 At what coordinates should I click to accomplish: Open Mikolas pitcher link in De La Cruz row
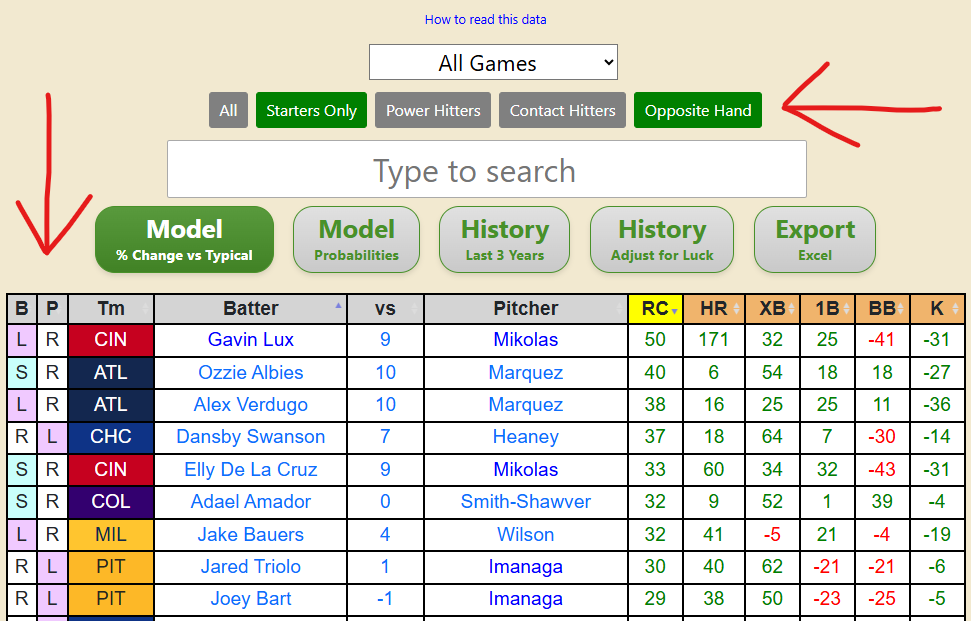tap(526, 470)
